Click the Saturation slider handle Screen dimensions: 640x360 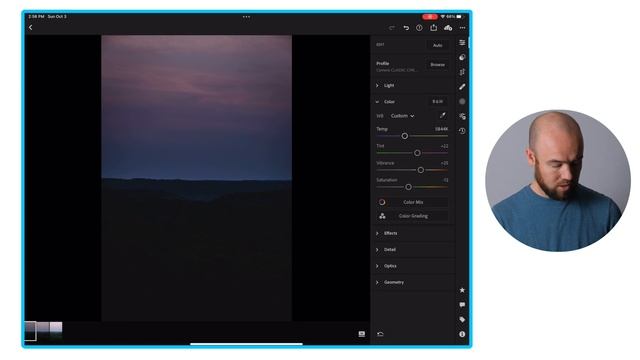click(x=409, y=187)
